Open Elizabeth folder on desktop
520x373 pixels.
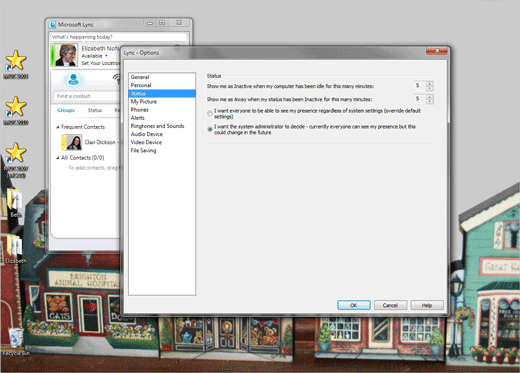(15, 249)
